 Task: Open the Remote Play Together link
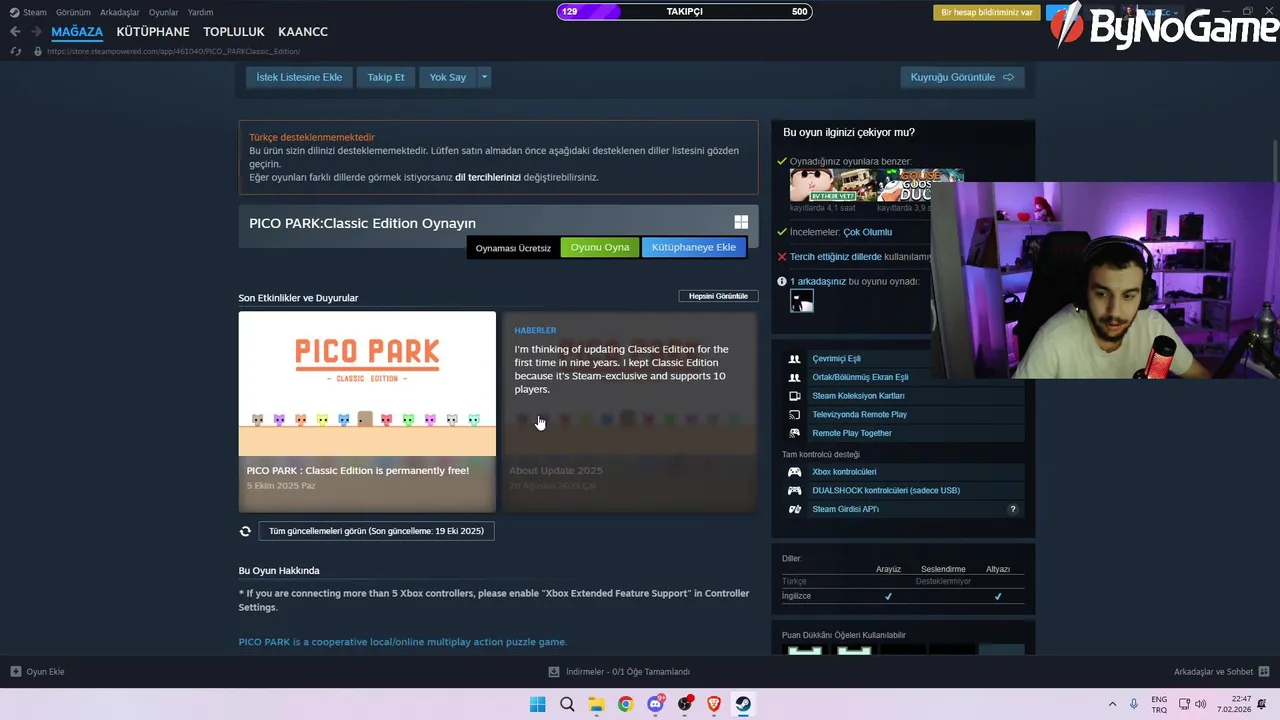tap(852, 433)
